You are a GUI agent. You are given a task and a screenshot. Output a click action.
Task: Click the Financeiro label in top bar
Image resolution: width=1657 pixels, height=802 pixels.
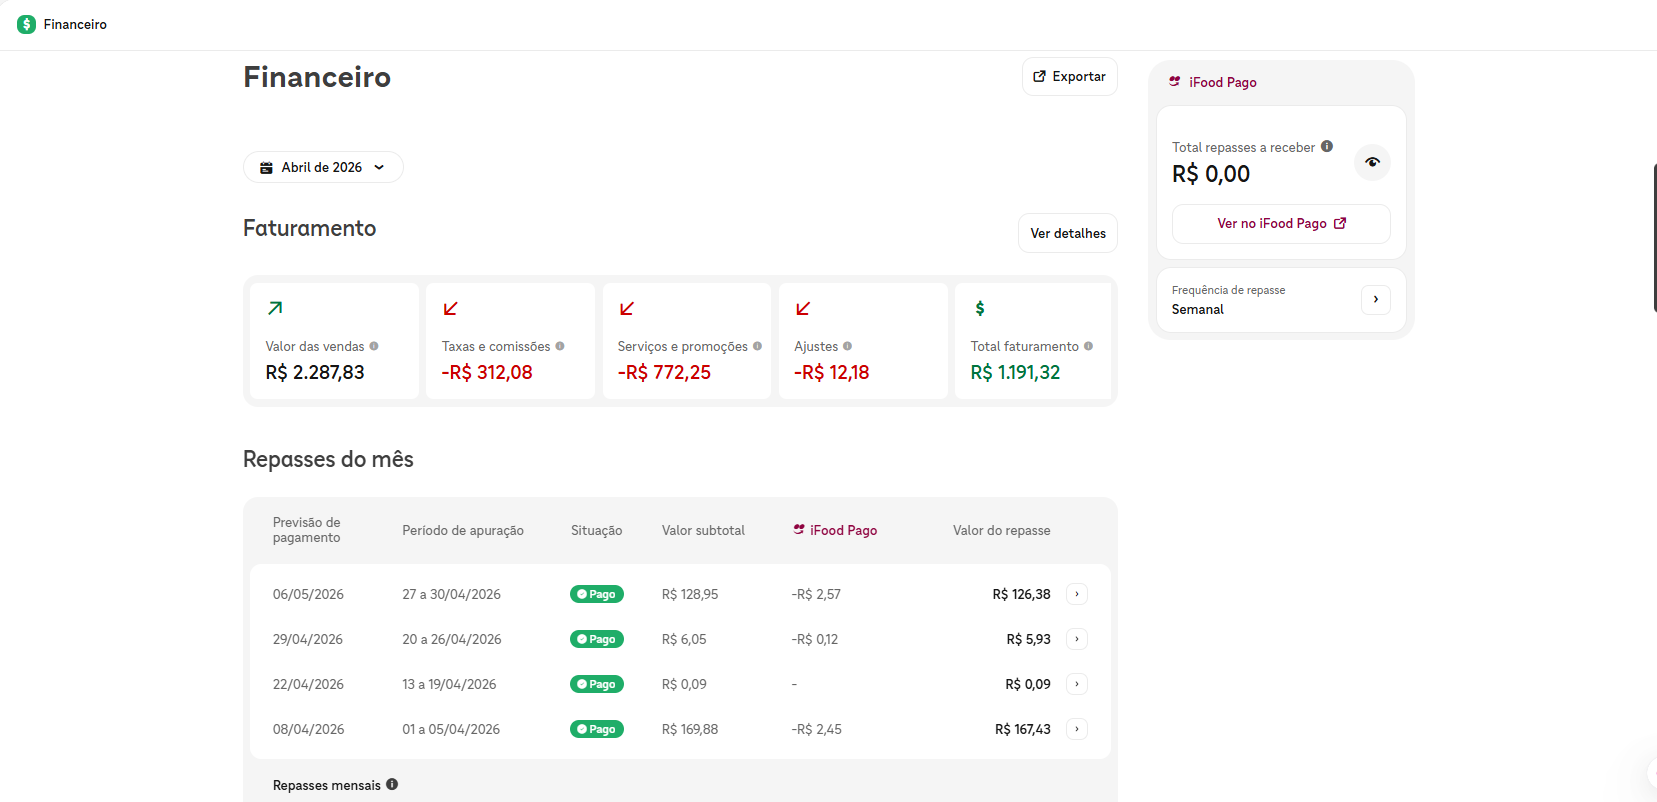[x=75, y=24]
